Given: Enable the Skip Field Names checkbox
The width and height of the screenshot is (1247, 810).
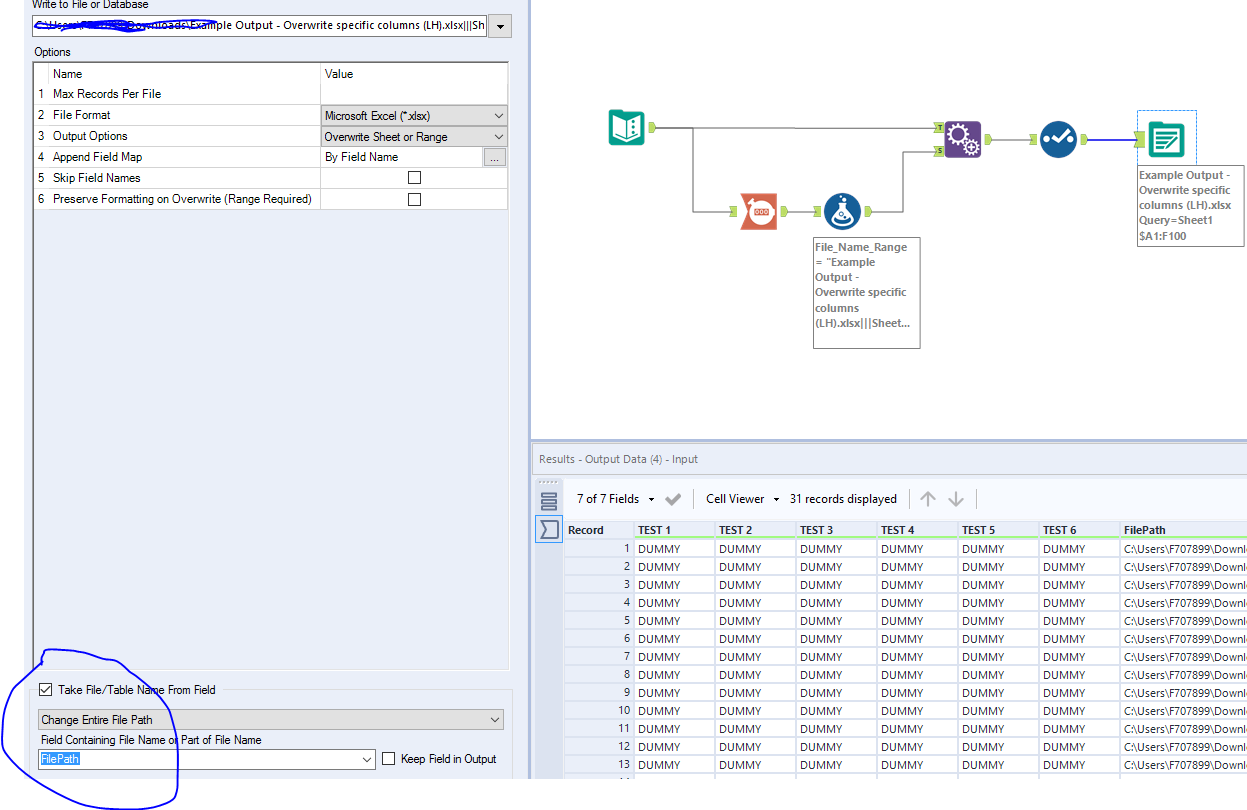Looking at the screenshot, I should point(413,177).
